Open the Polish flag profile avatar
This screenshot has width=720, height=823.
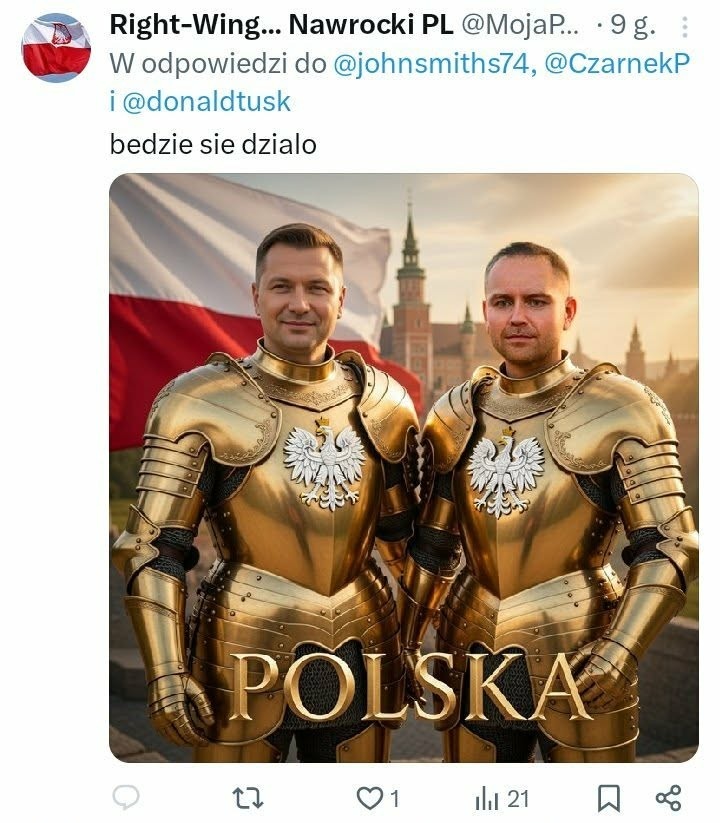[56, 48]
